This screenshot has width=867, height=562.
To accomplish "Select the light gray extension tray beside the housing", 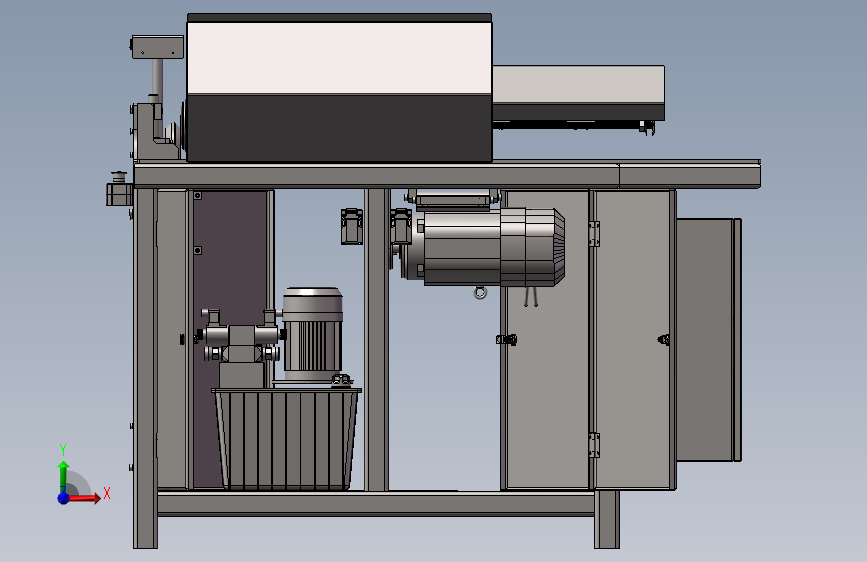I will pyautogui.click(x=578, y=92).
